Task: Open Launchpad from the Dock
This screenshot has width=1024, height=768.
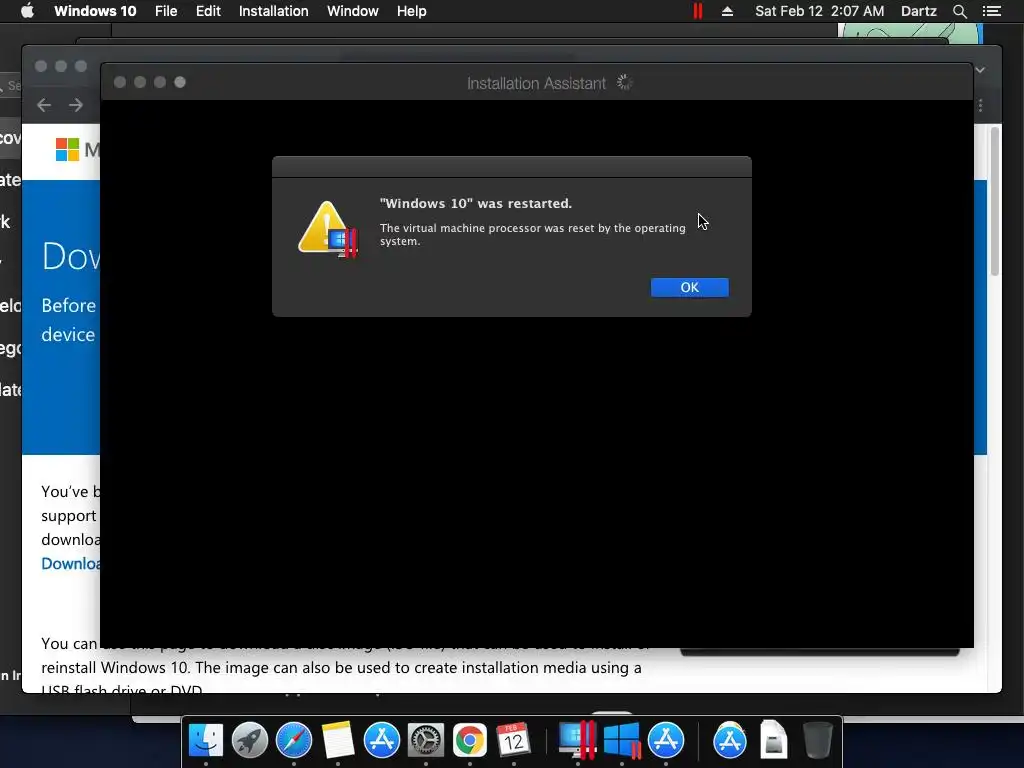Action: (249, 740)
